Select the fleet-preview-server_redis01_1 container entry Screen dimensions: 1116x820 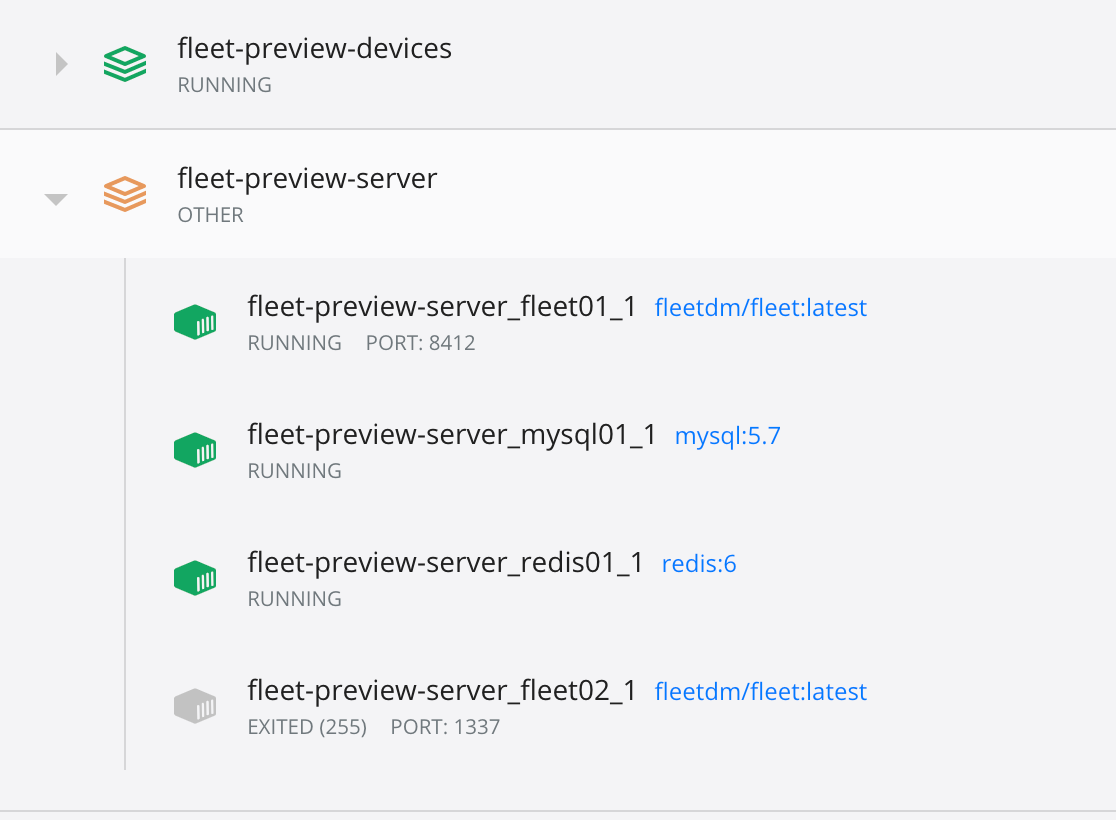443,563
